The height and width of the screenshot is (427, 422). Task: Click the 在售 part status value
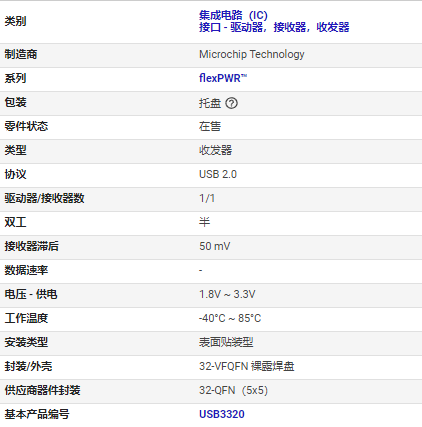(210, 126)
